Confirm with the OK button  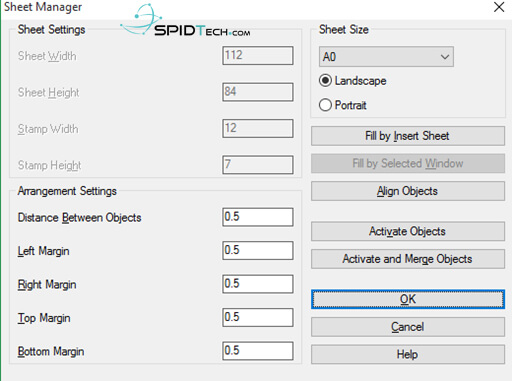(x=408, y=299)
